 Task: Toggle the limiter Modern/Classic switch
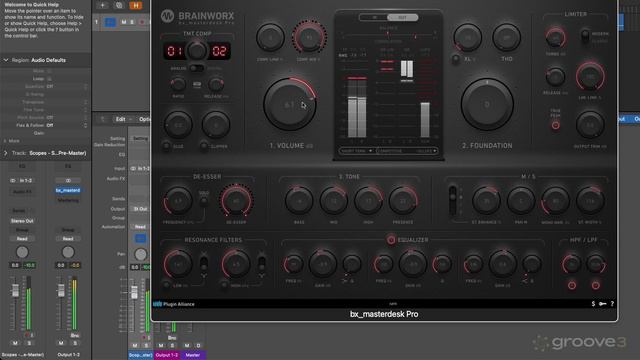585,37
